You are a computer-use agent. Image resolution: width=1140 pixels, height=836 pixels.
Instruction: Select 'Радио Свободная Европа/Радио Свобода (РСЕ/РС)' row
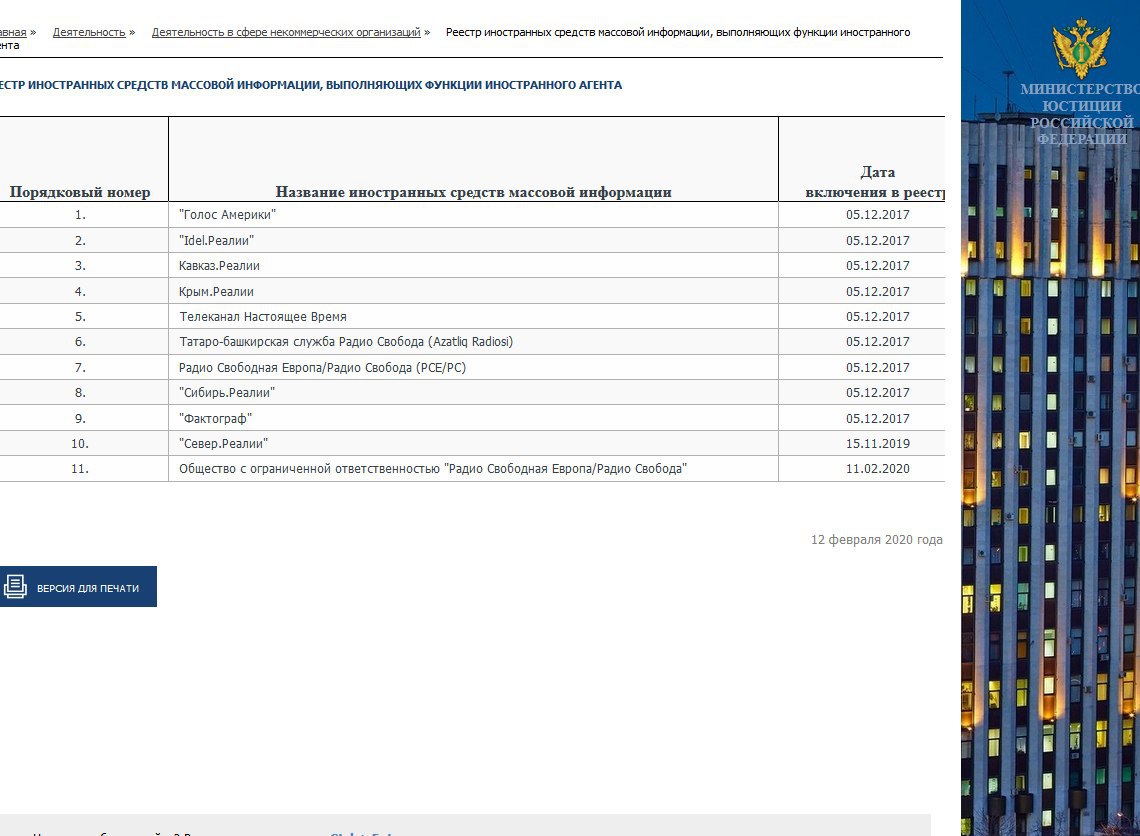tap(473, 368)
